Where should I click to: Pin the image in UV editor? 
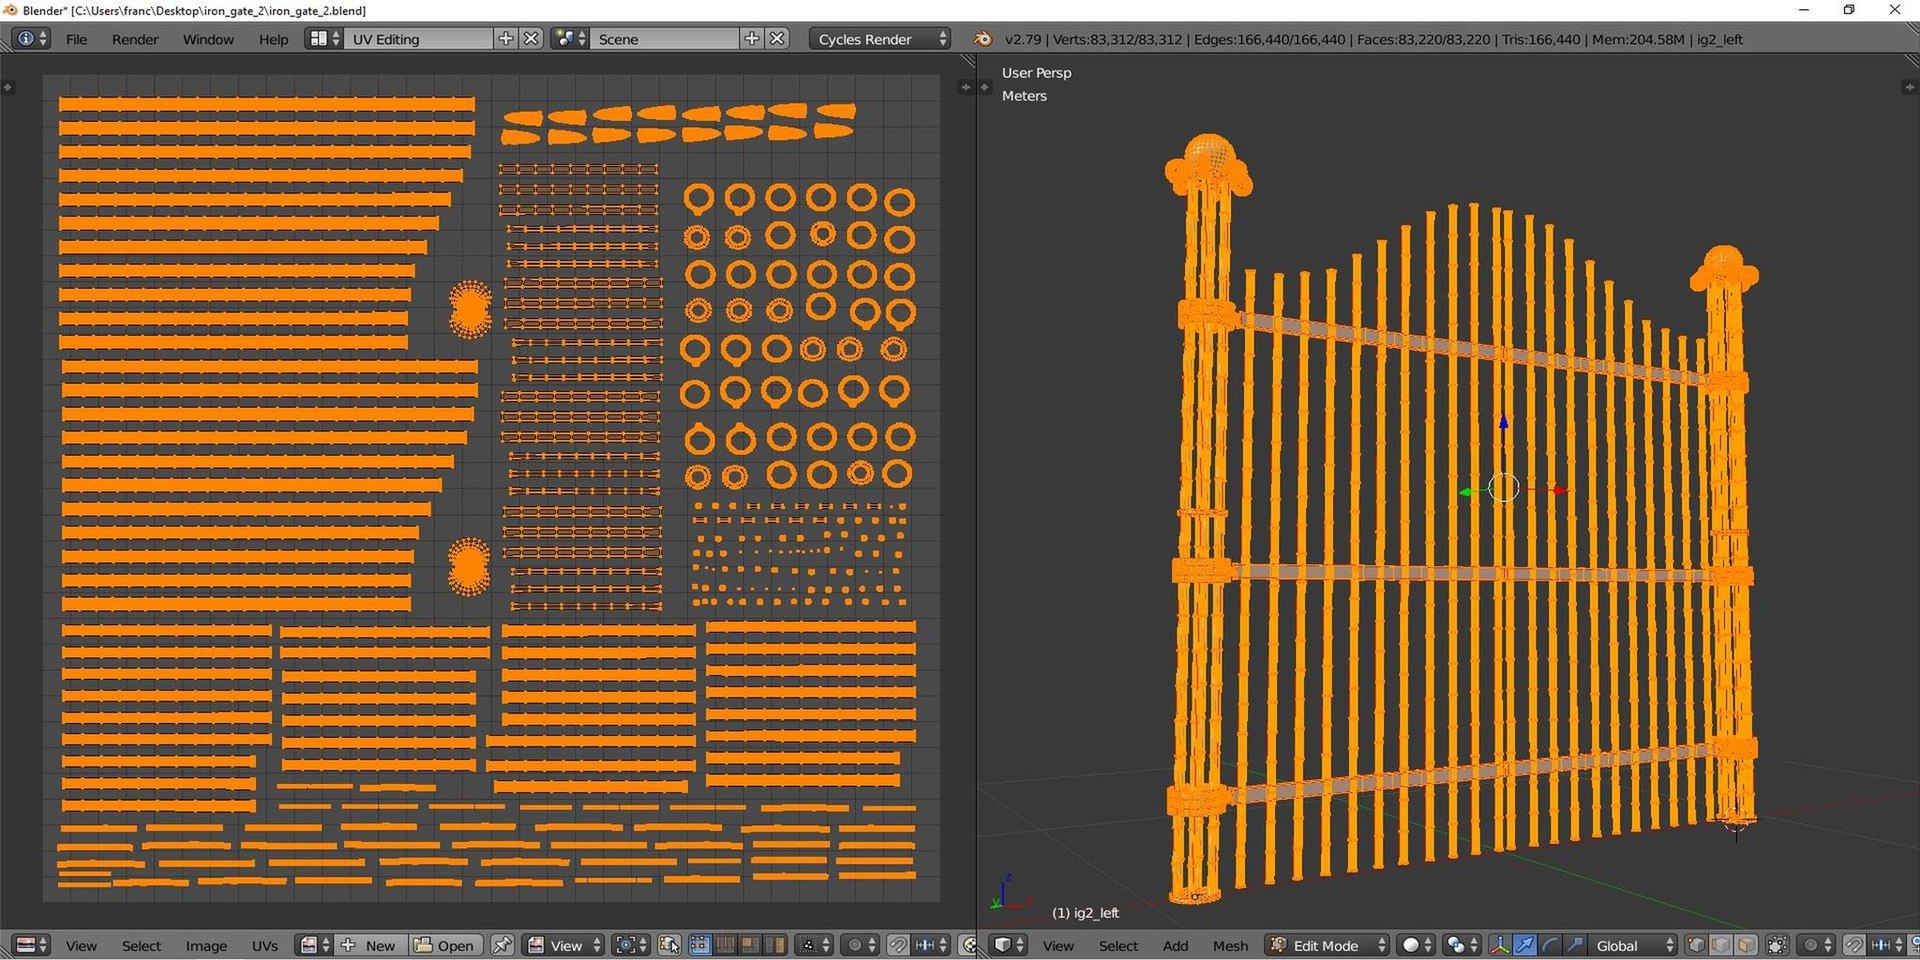coord(502,945)
